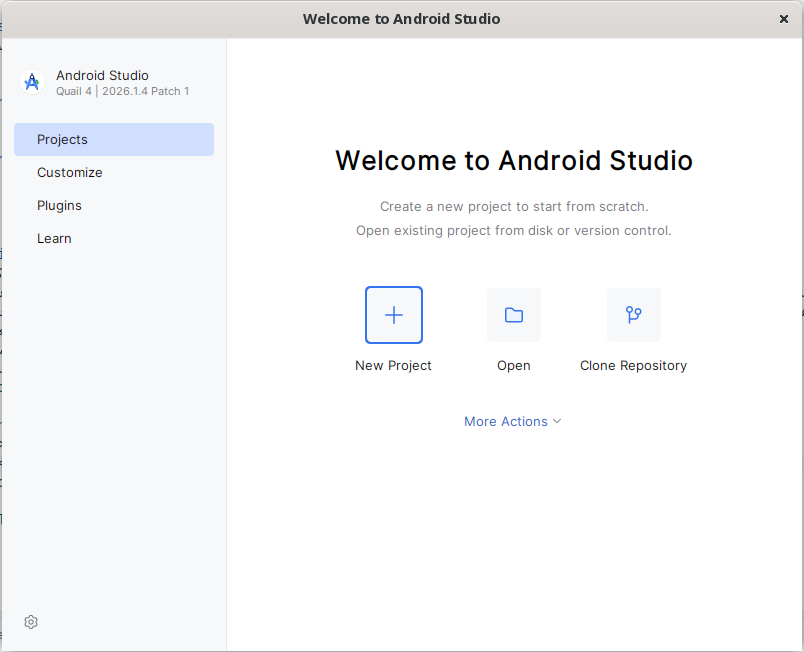The width and height of the screenshot is (804, 652).
Task: Close the Welcome to Android Studio window
Action: point(783,19)
